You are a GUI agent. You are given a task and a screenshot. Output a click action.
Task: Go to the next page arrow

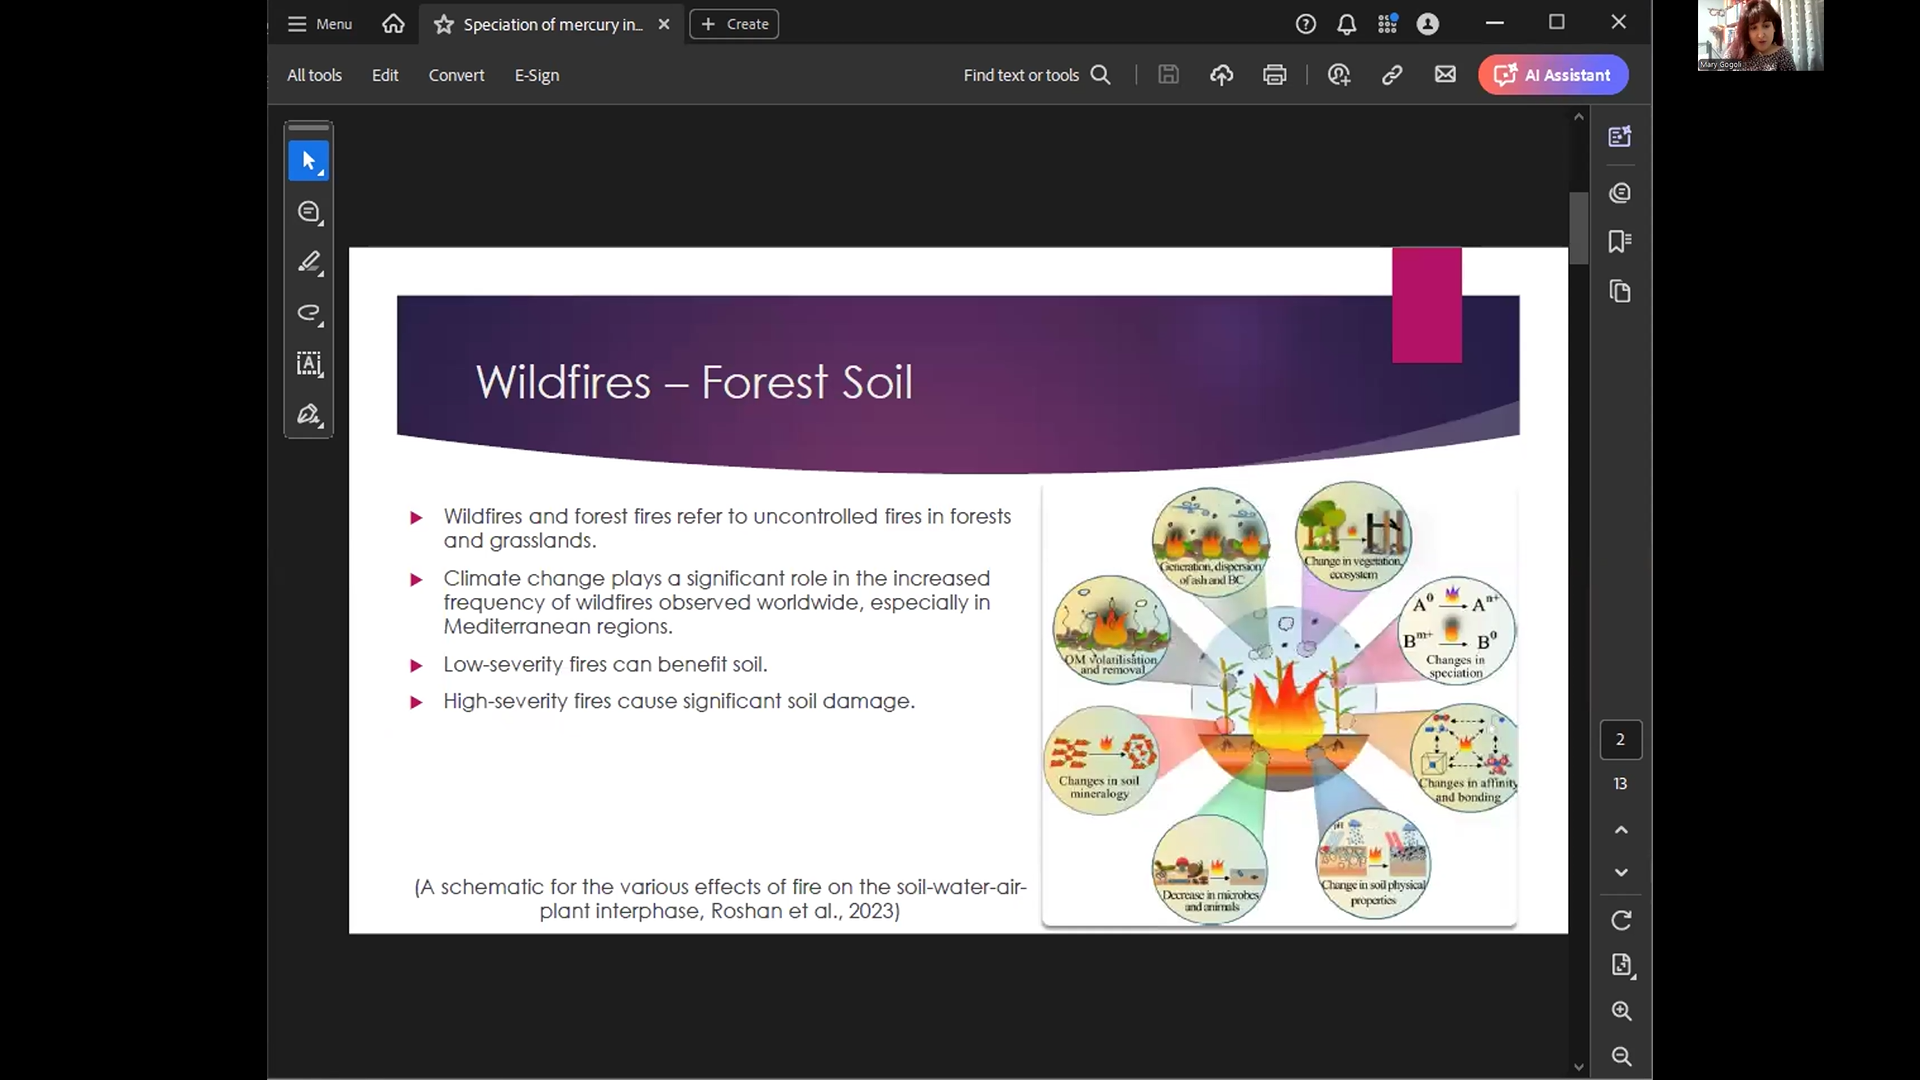pyautogui.click(x=1621, y=873)
